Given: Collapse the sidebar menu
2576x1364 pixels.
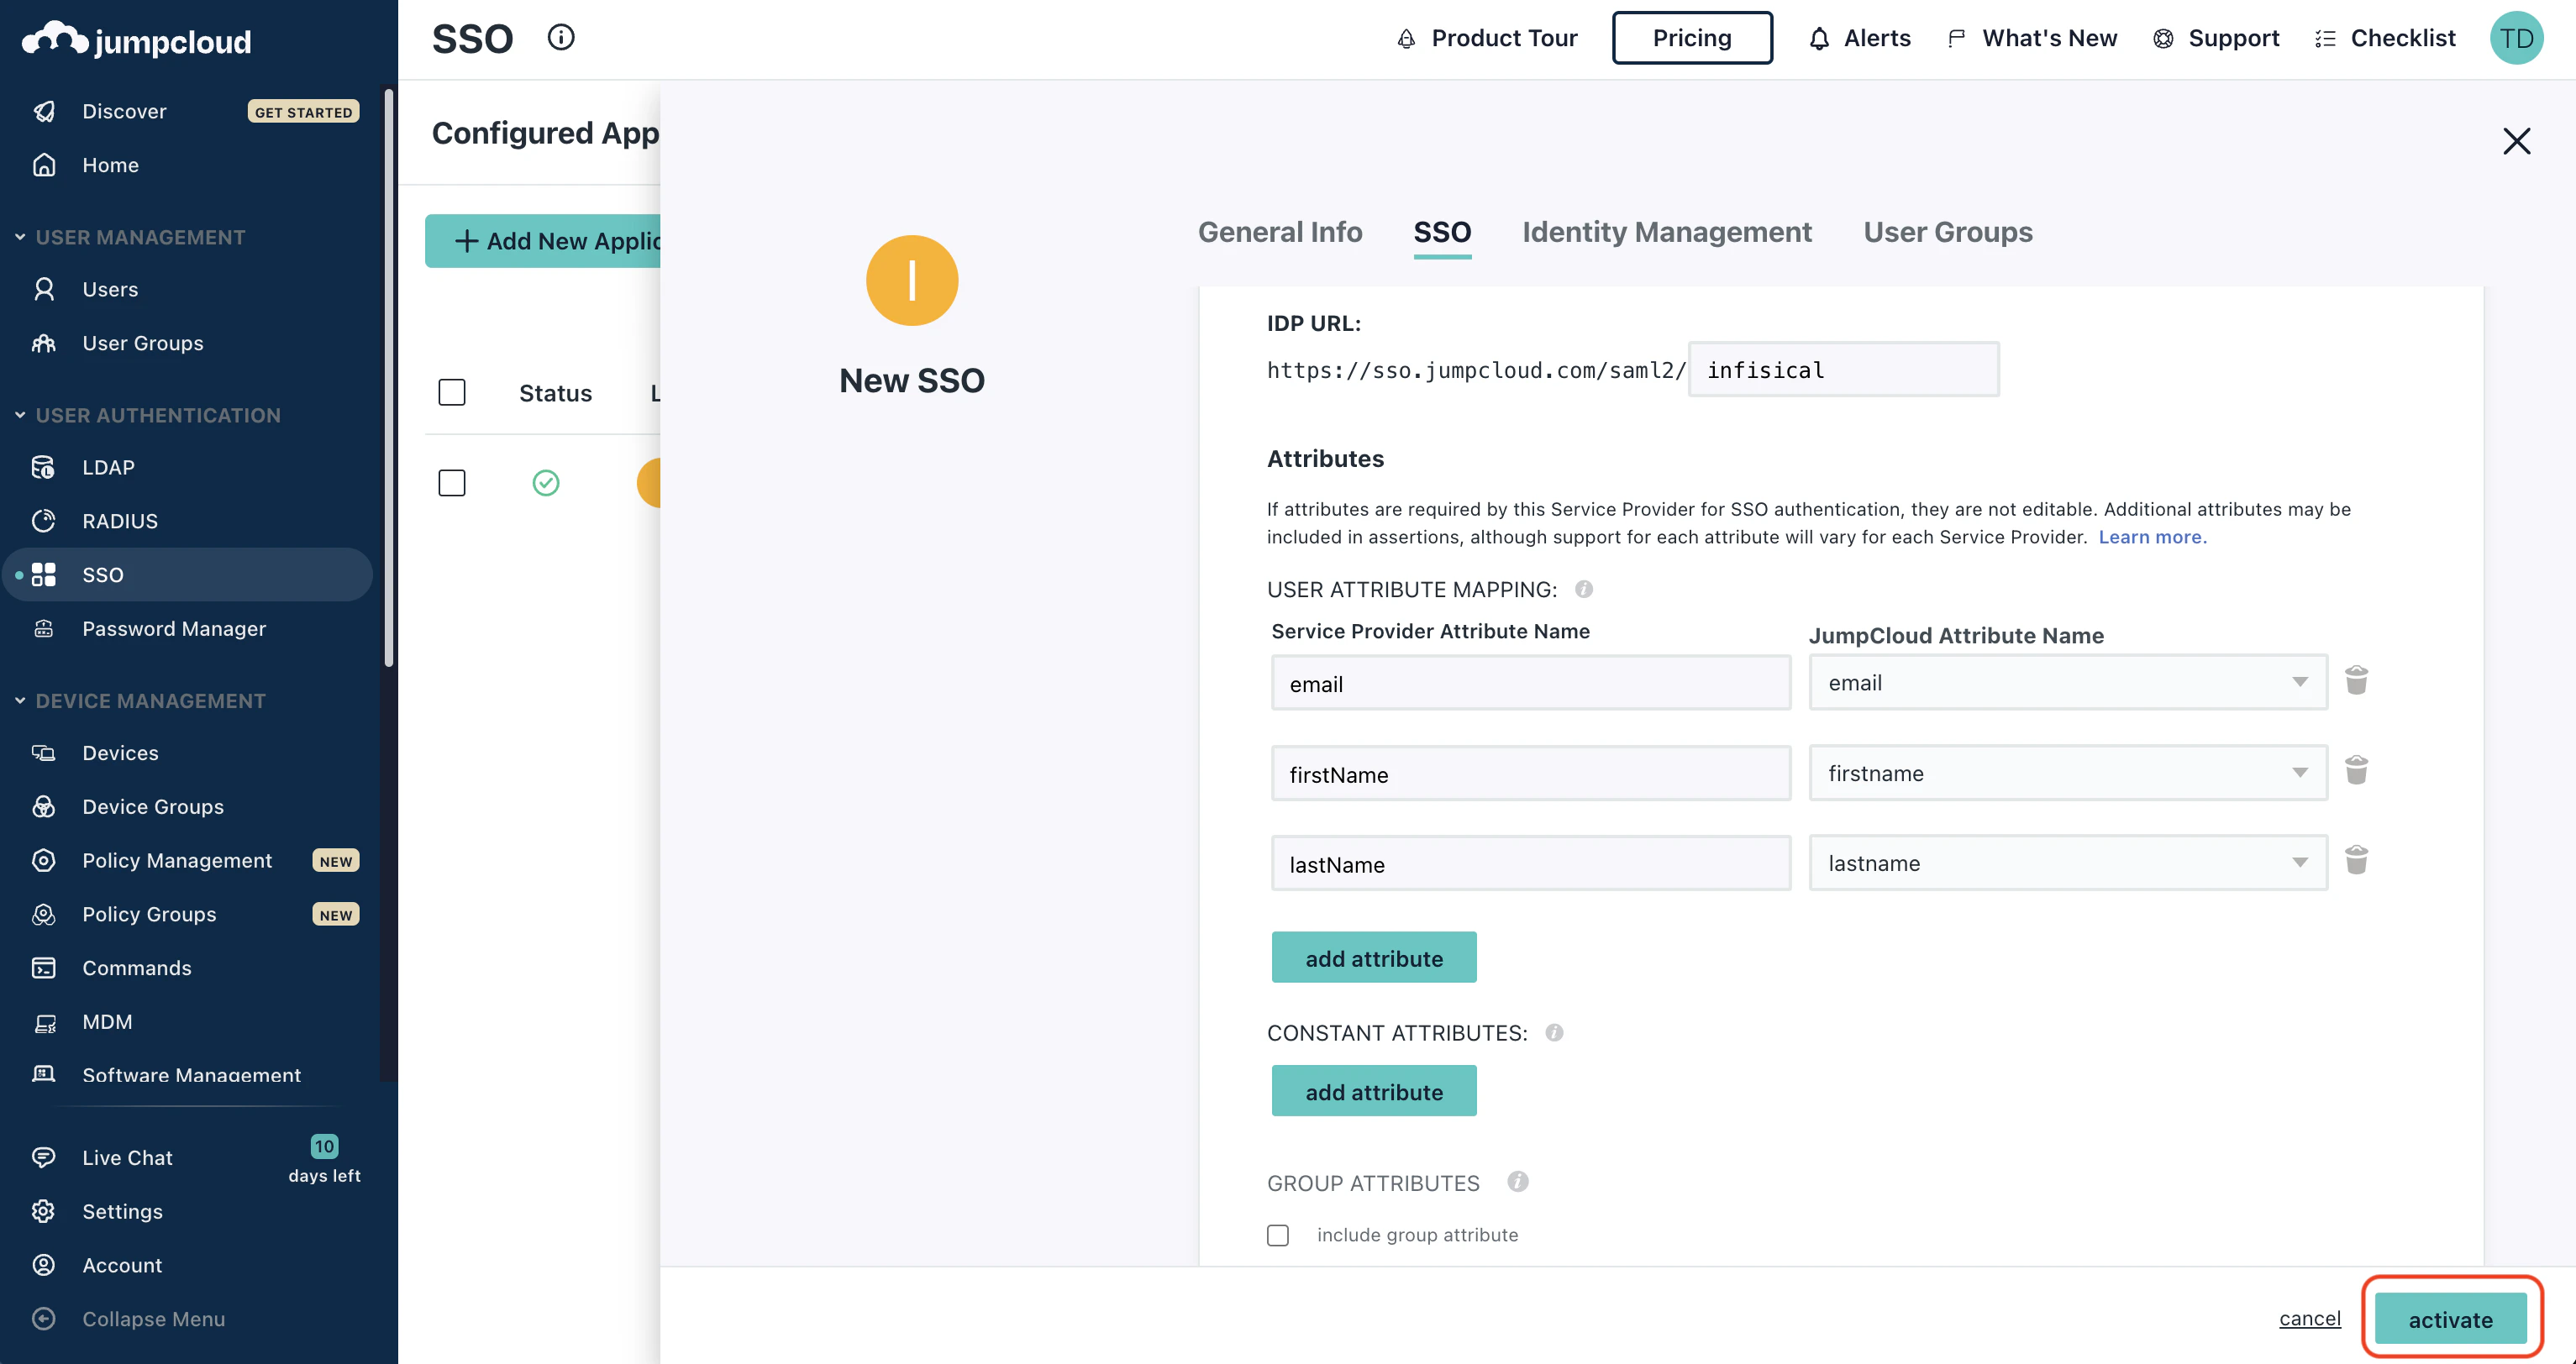Looking at the screenshot, I should tap(153, 1320).
